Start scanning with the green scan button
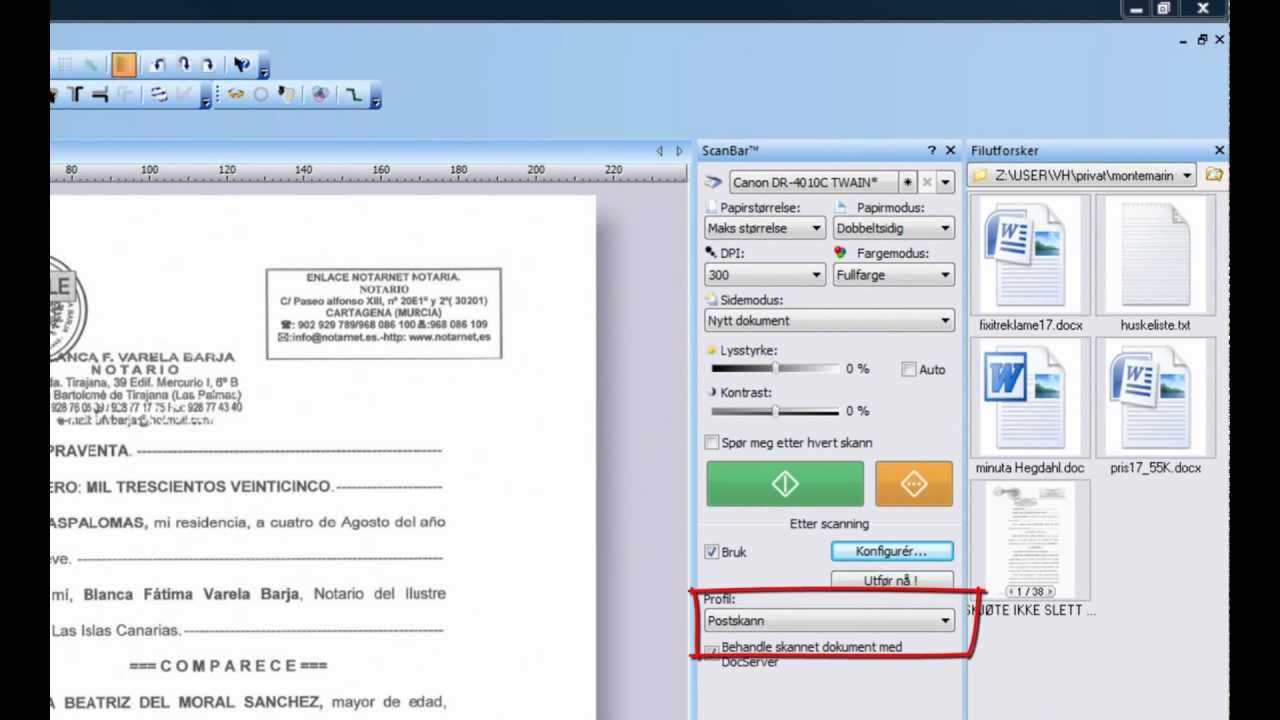Image resolution: width=1280 pixels, height=720 pixels. click(x=785, y=484)
